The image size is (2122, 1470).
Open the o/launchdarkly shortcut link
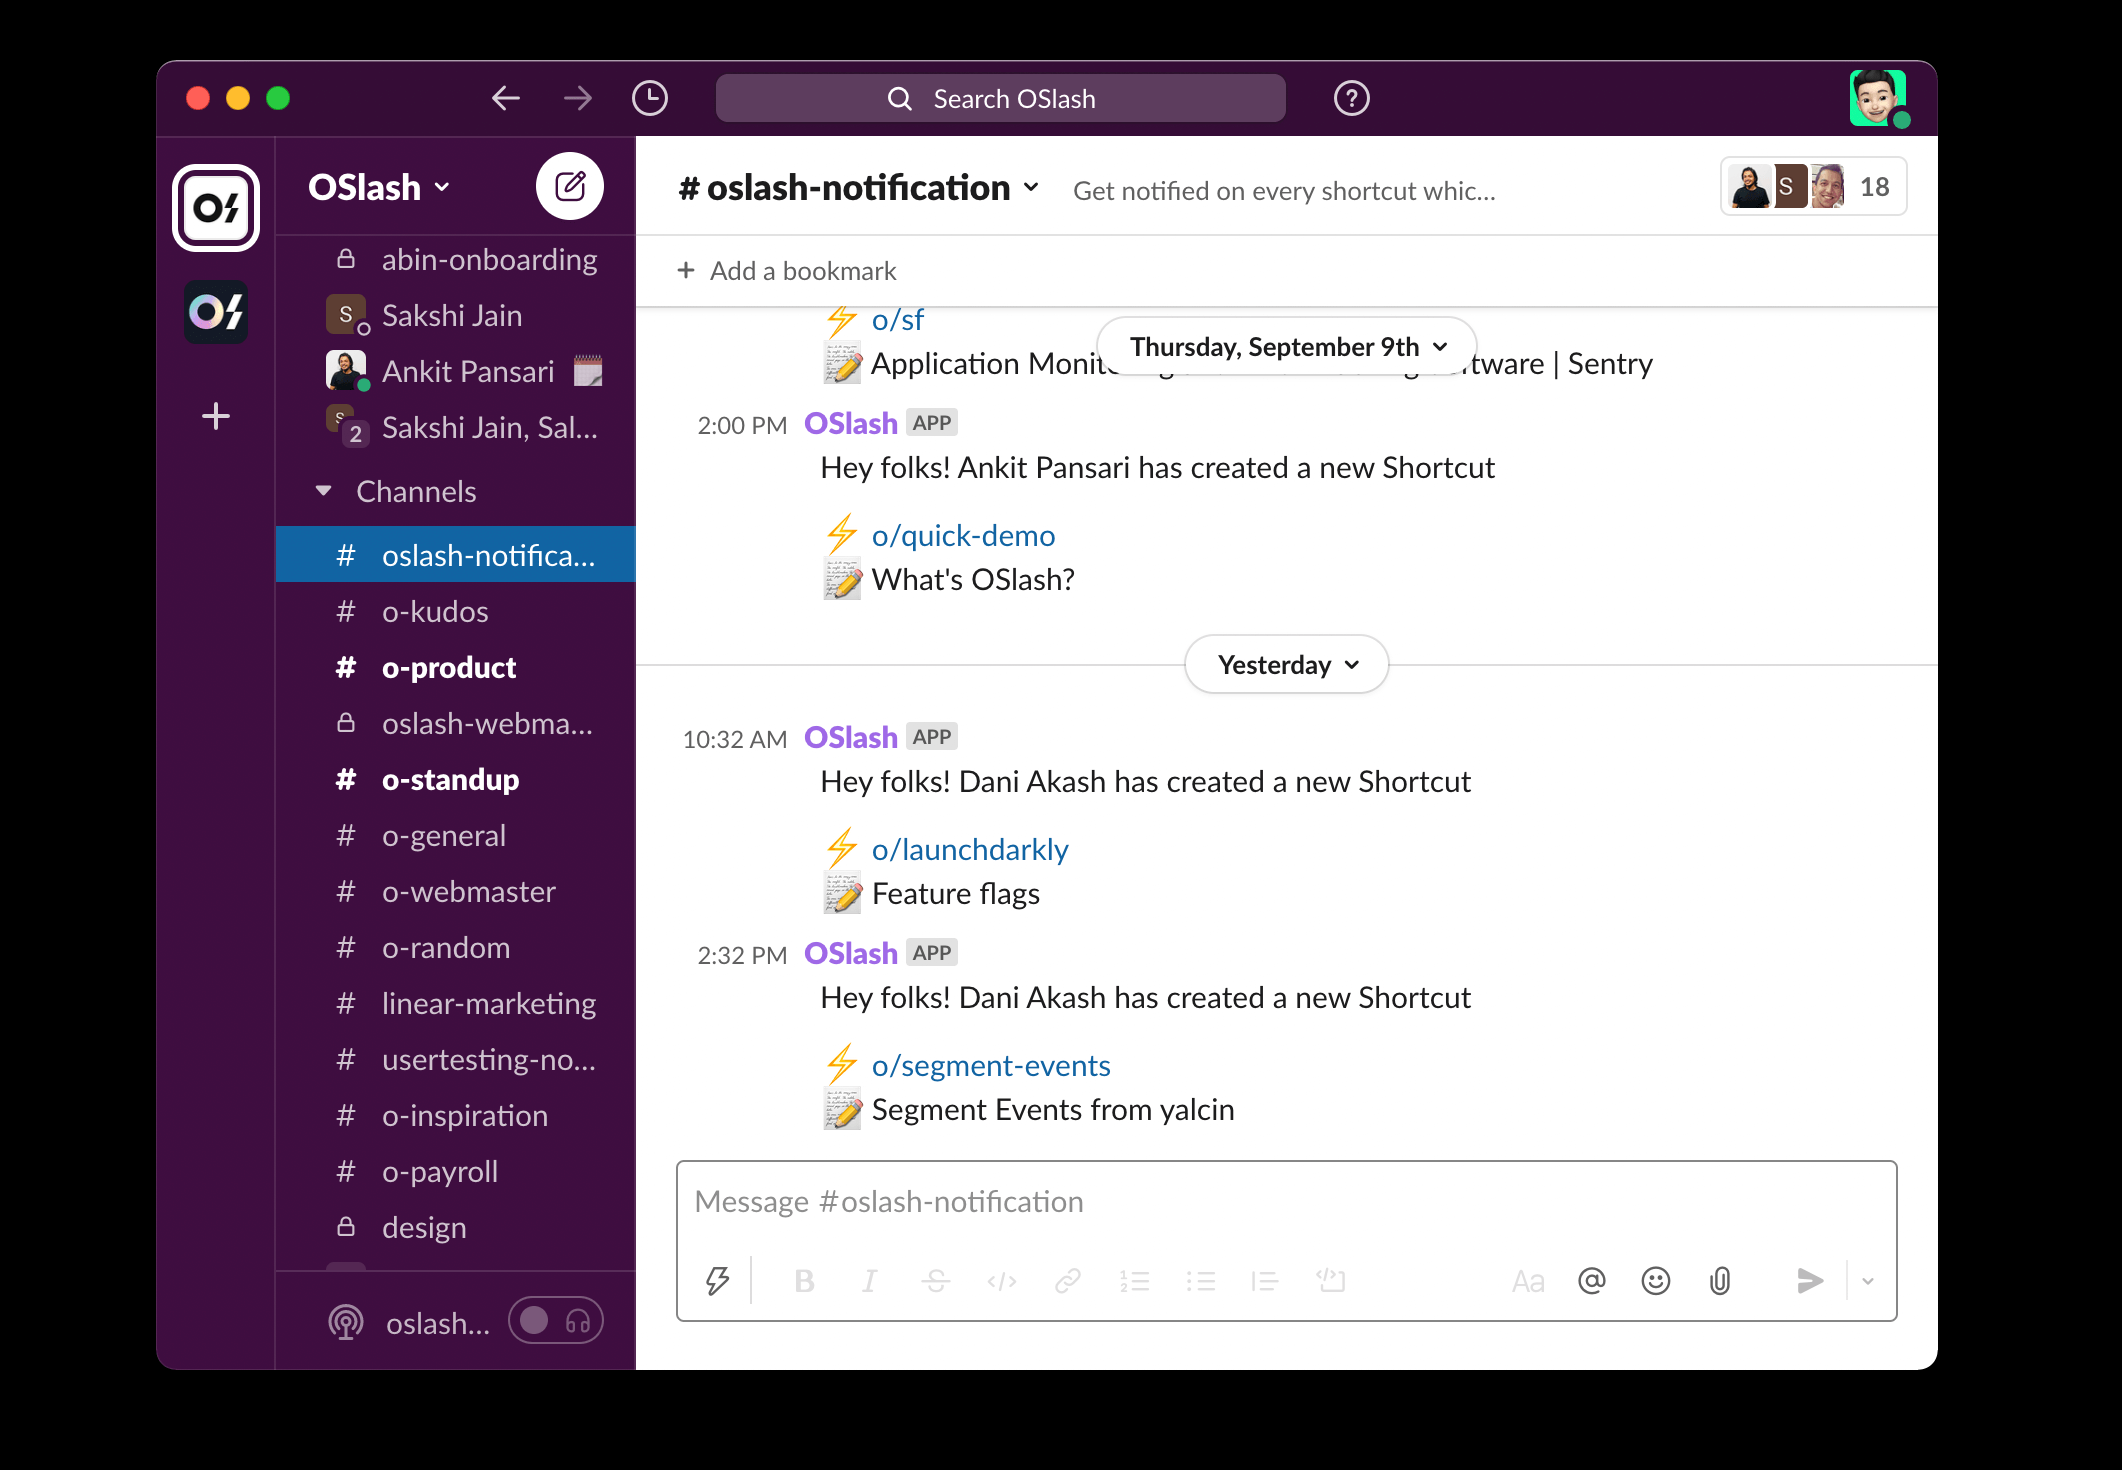click(x=970, y=850)
